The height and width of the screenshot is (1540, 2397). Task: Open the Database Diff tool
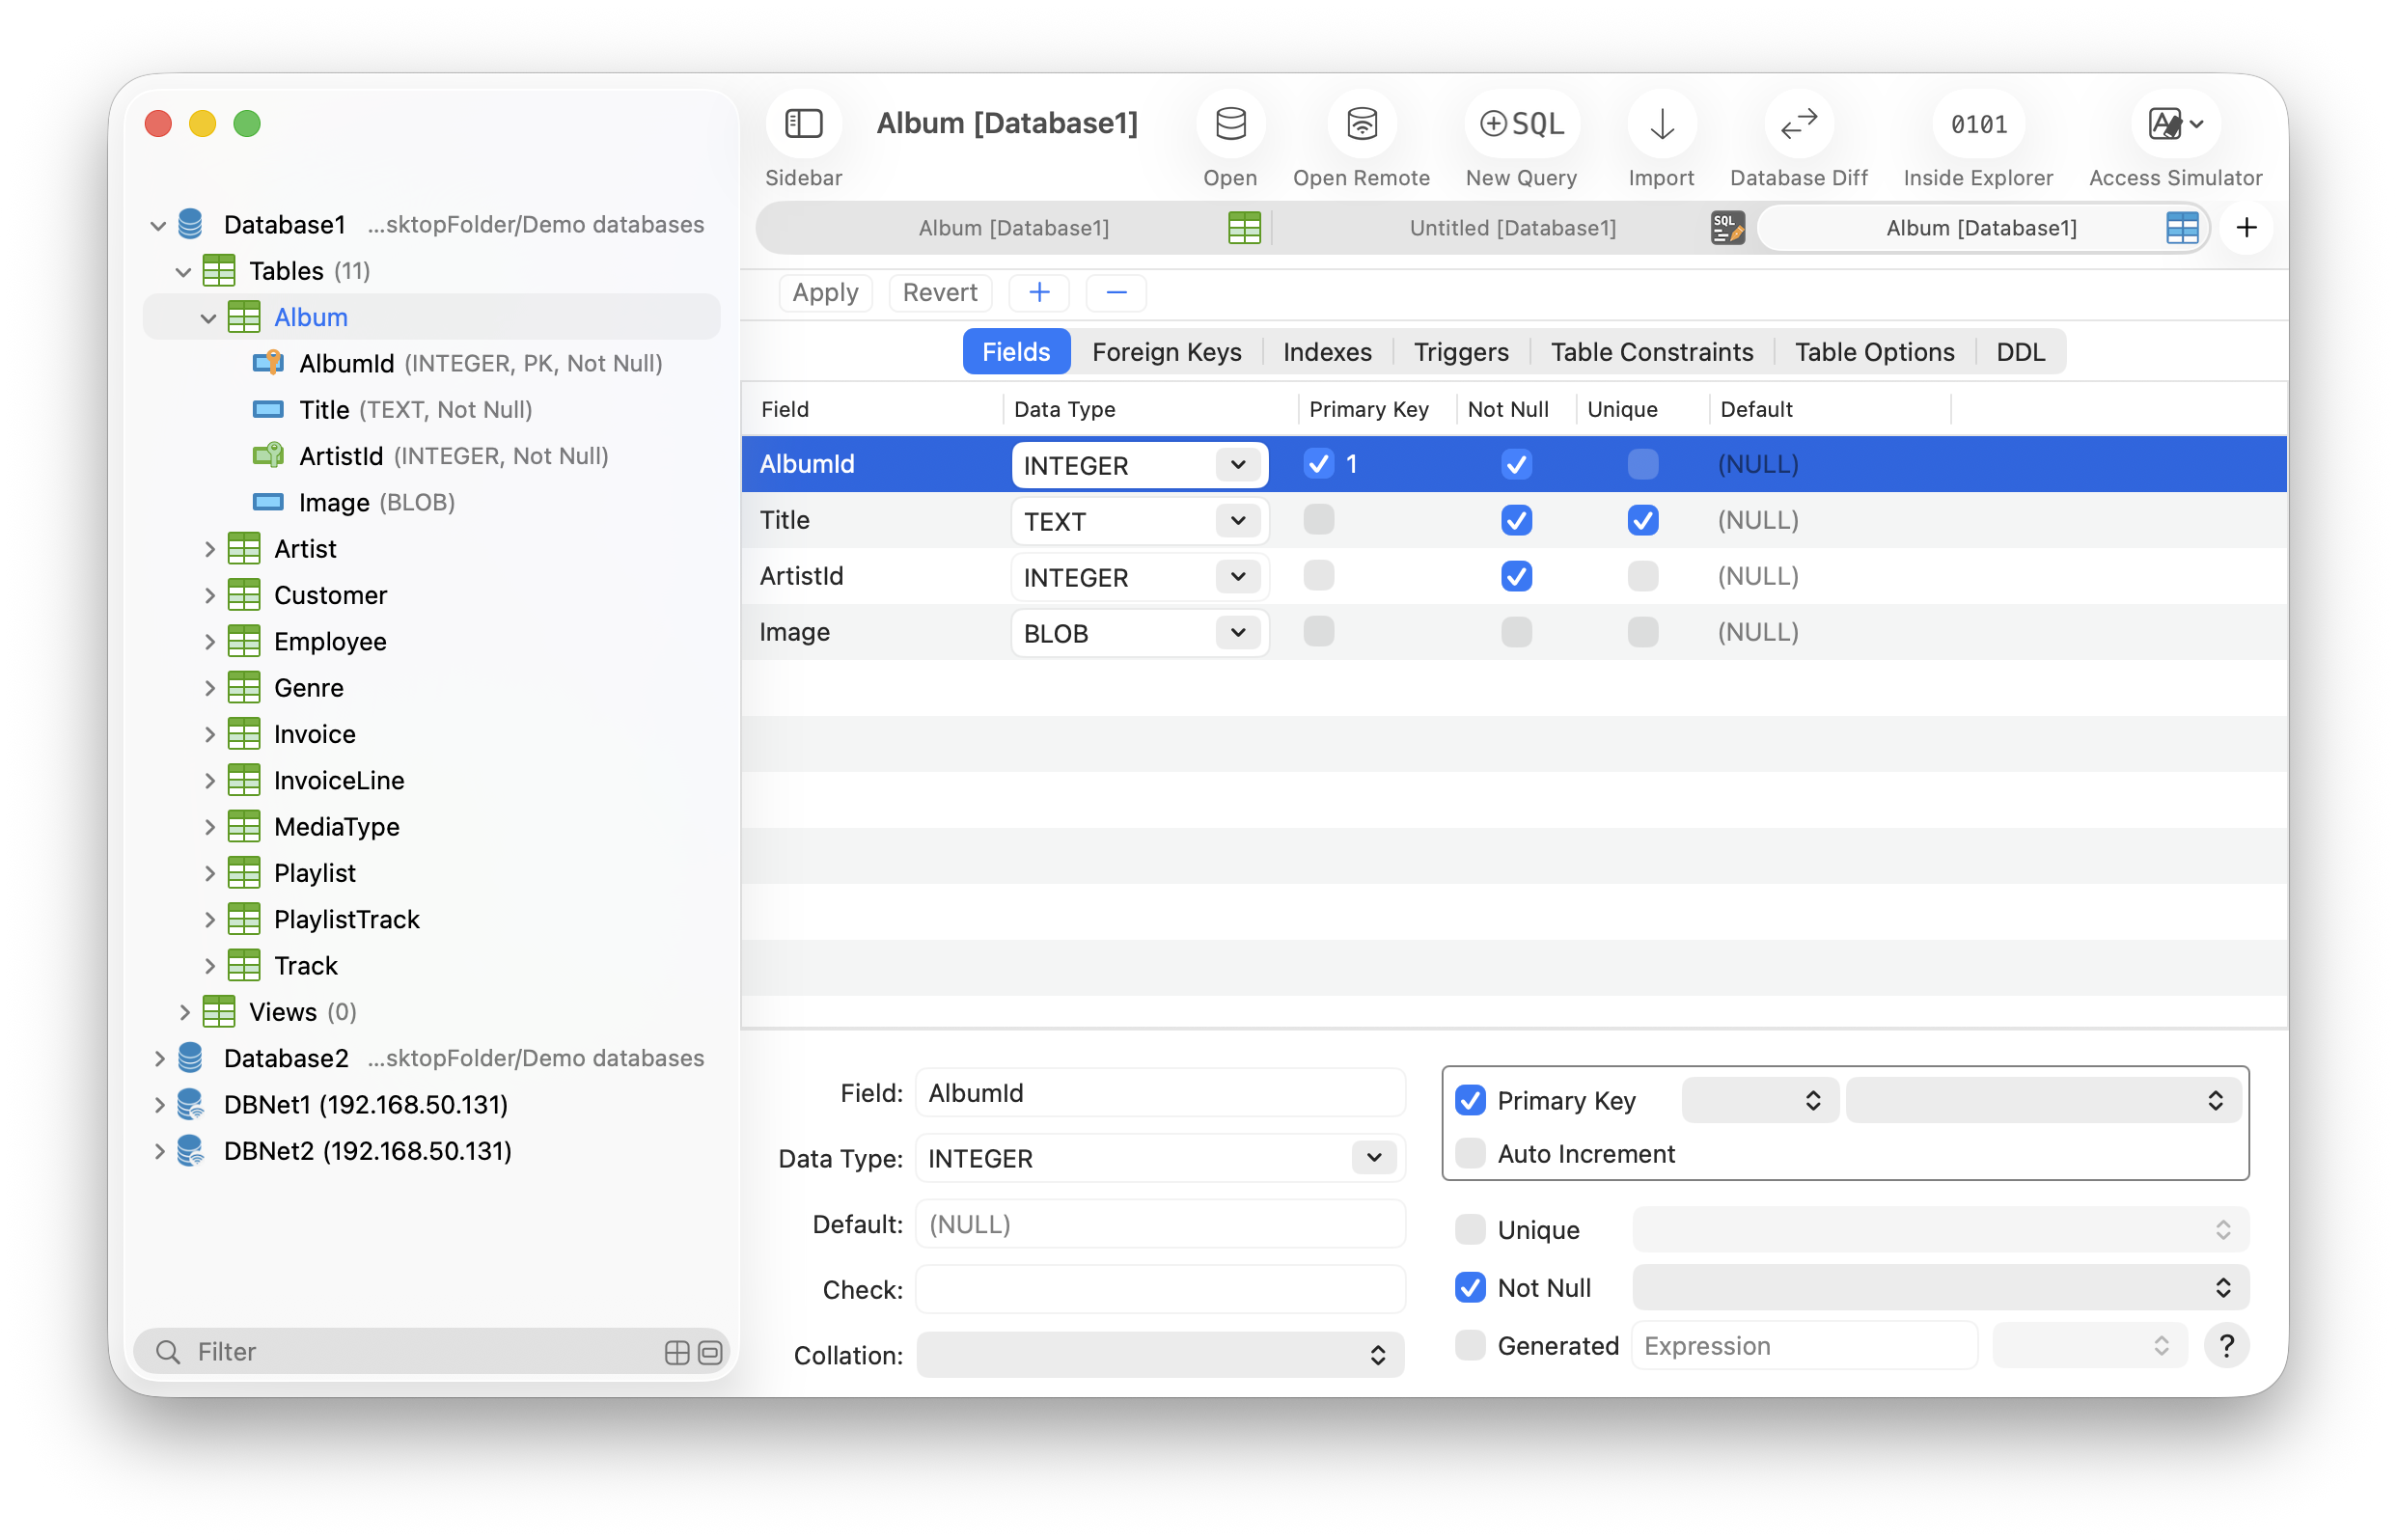[x=1798, y=124]
